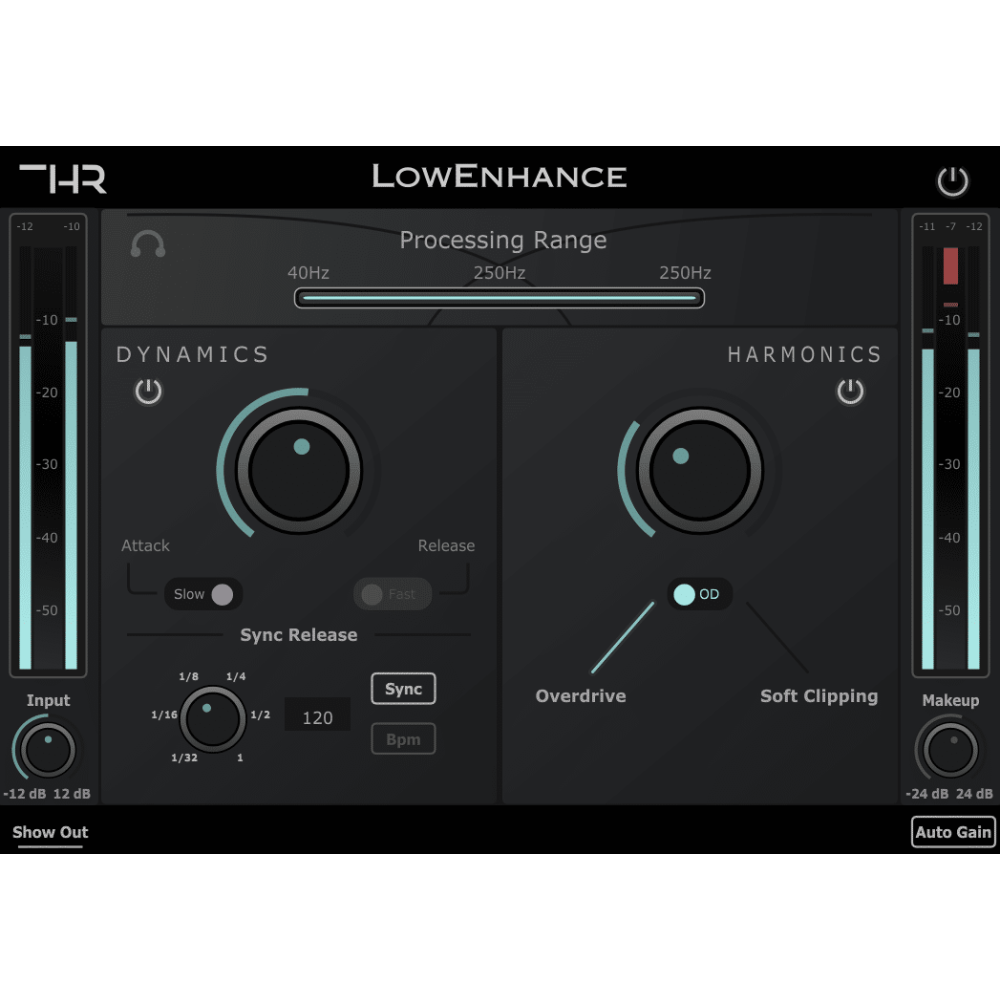The height and width of the screenshot is (1000, 1000).
Task: Toggle the main plugin power button
Action: pos(952,181)
